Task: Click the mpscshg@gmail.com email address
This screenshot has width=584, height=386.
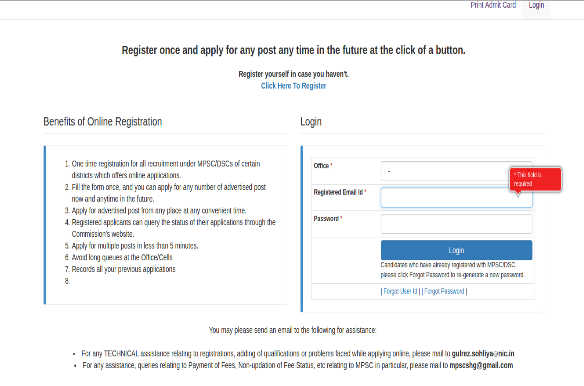Action: [481, 365]
